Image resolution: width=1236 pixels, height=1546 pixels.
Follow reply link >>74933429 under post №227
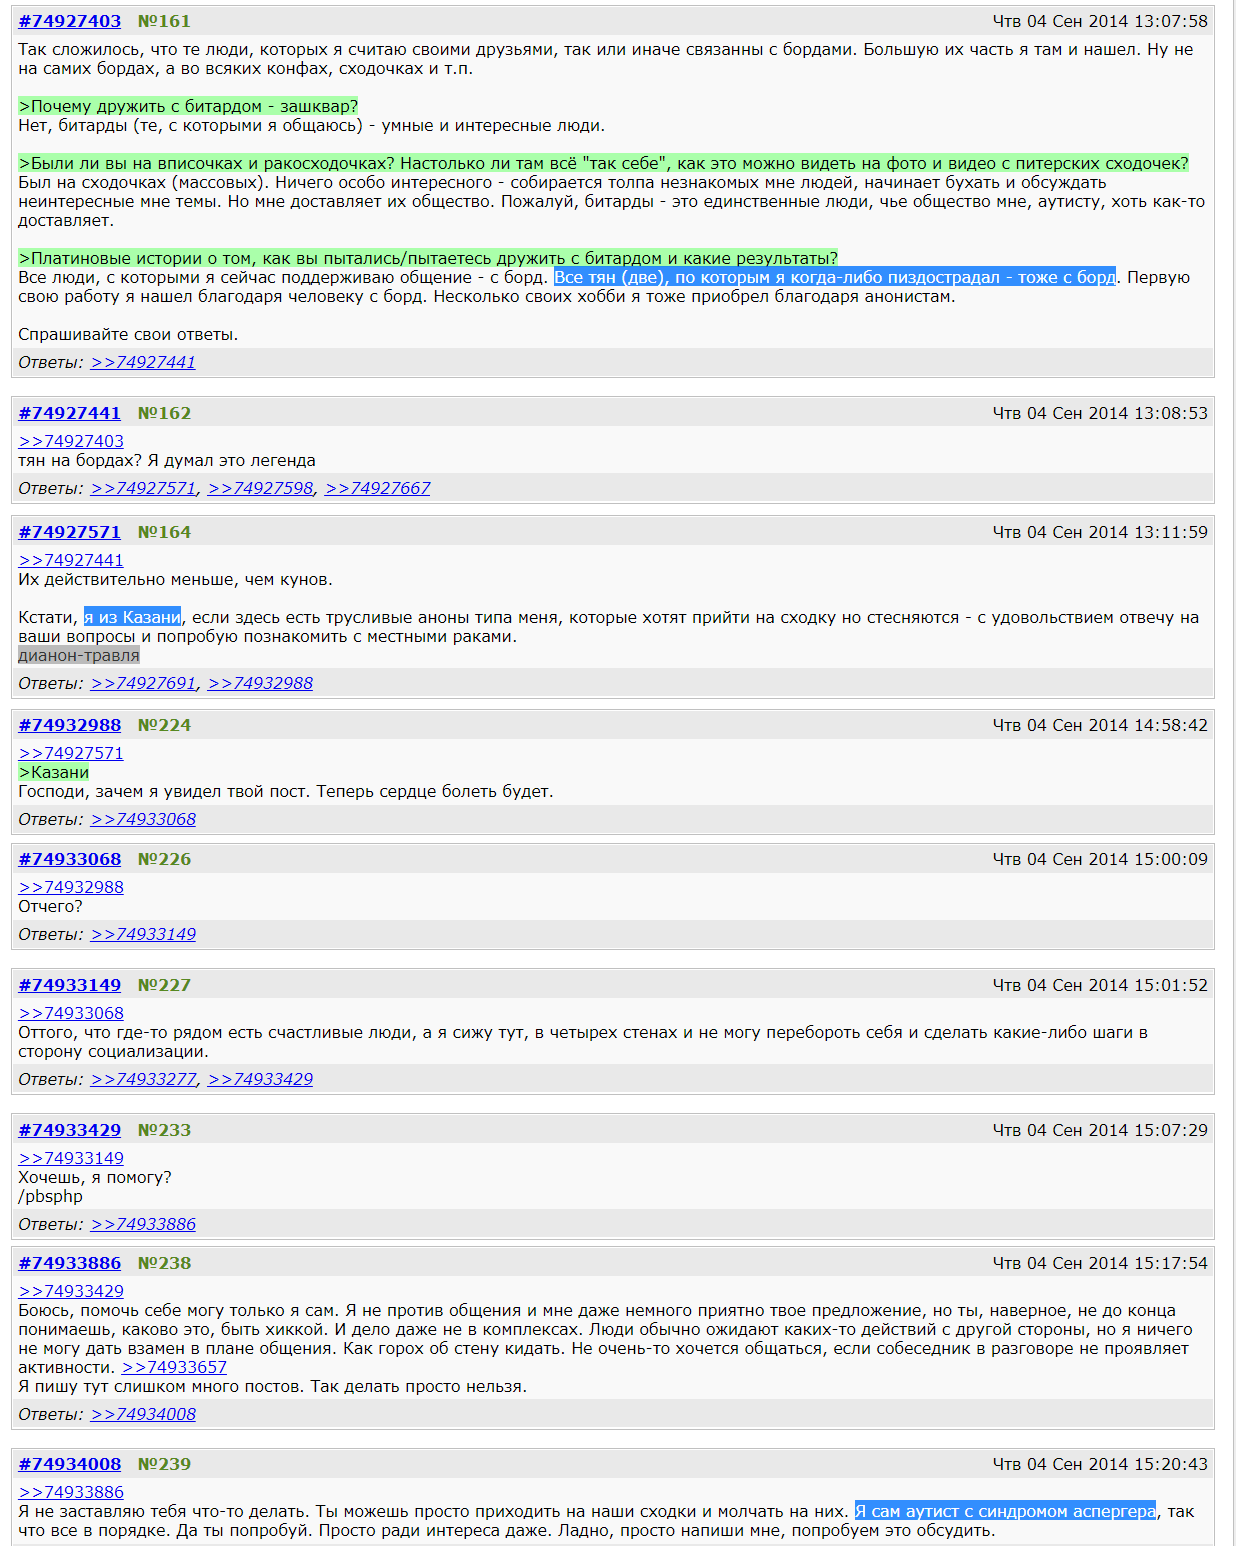point(261,1079)
